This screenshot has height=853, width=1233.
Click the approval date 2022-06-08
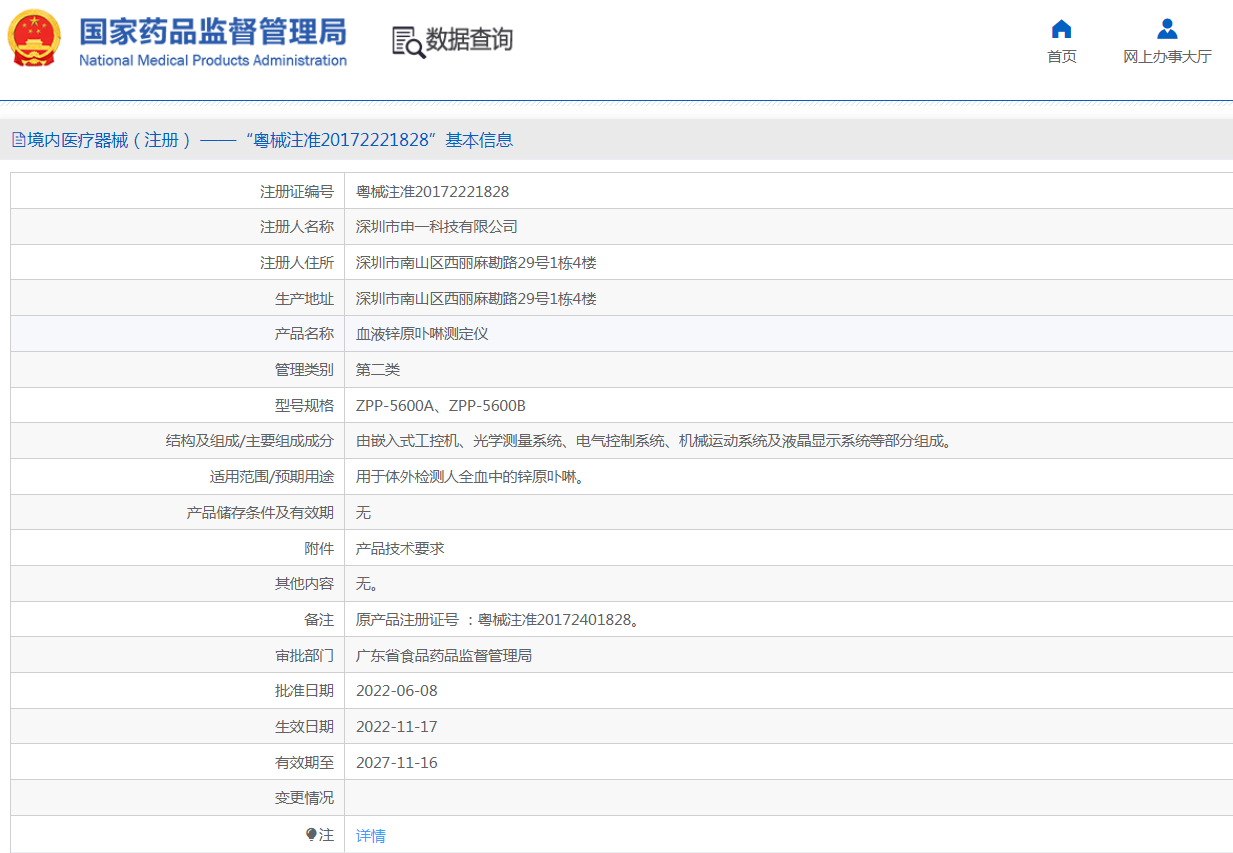[x=396, y=691]
